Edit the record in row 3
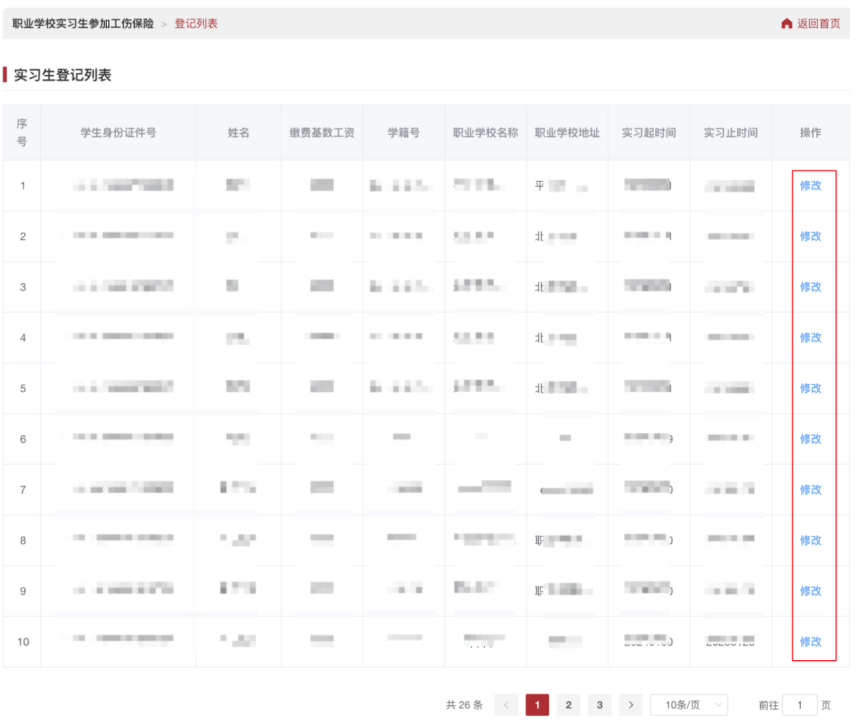This screenshot has height=720, width=863. tap(810, 287)
